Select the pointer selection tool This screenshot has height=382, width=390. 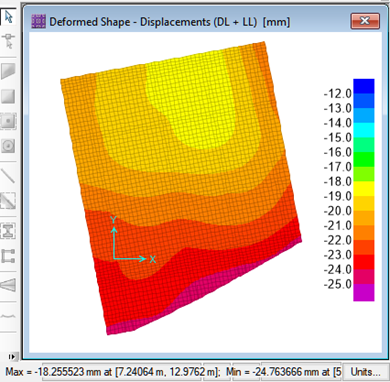click(x=8, y=17)
